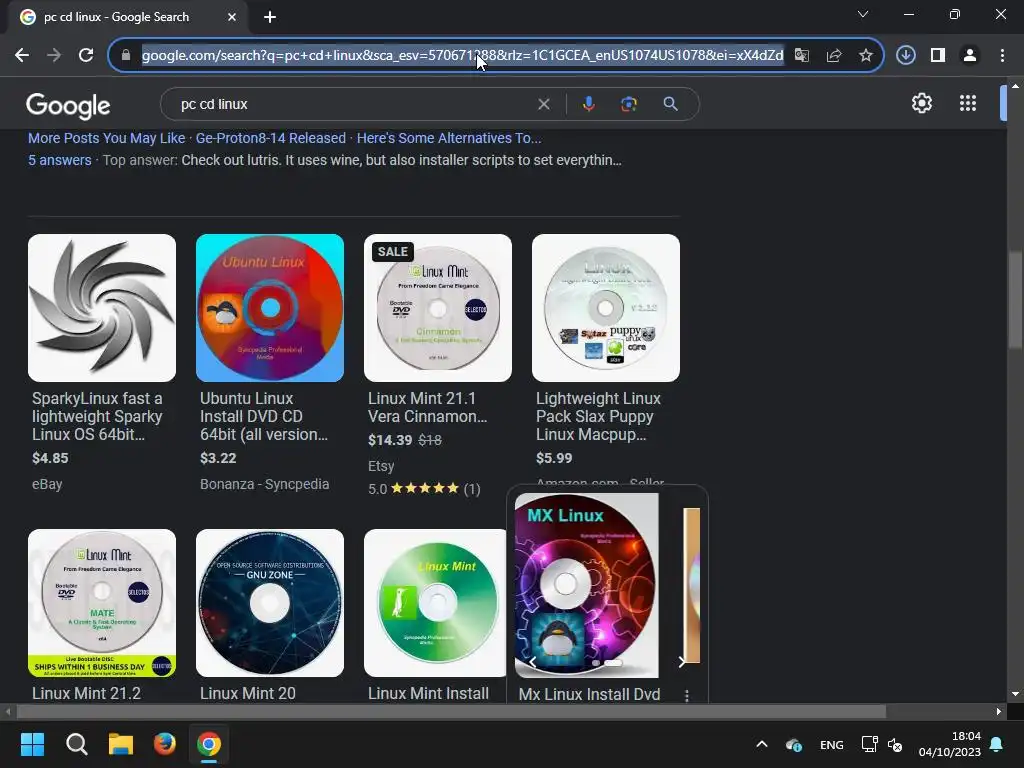1024x768 pixels.
Task: Open the Chrome downloads icon
Action: (906, 56)
